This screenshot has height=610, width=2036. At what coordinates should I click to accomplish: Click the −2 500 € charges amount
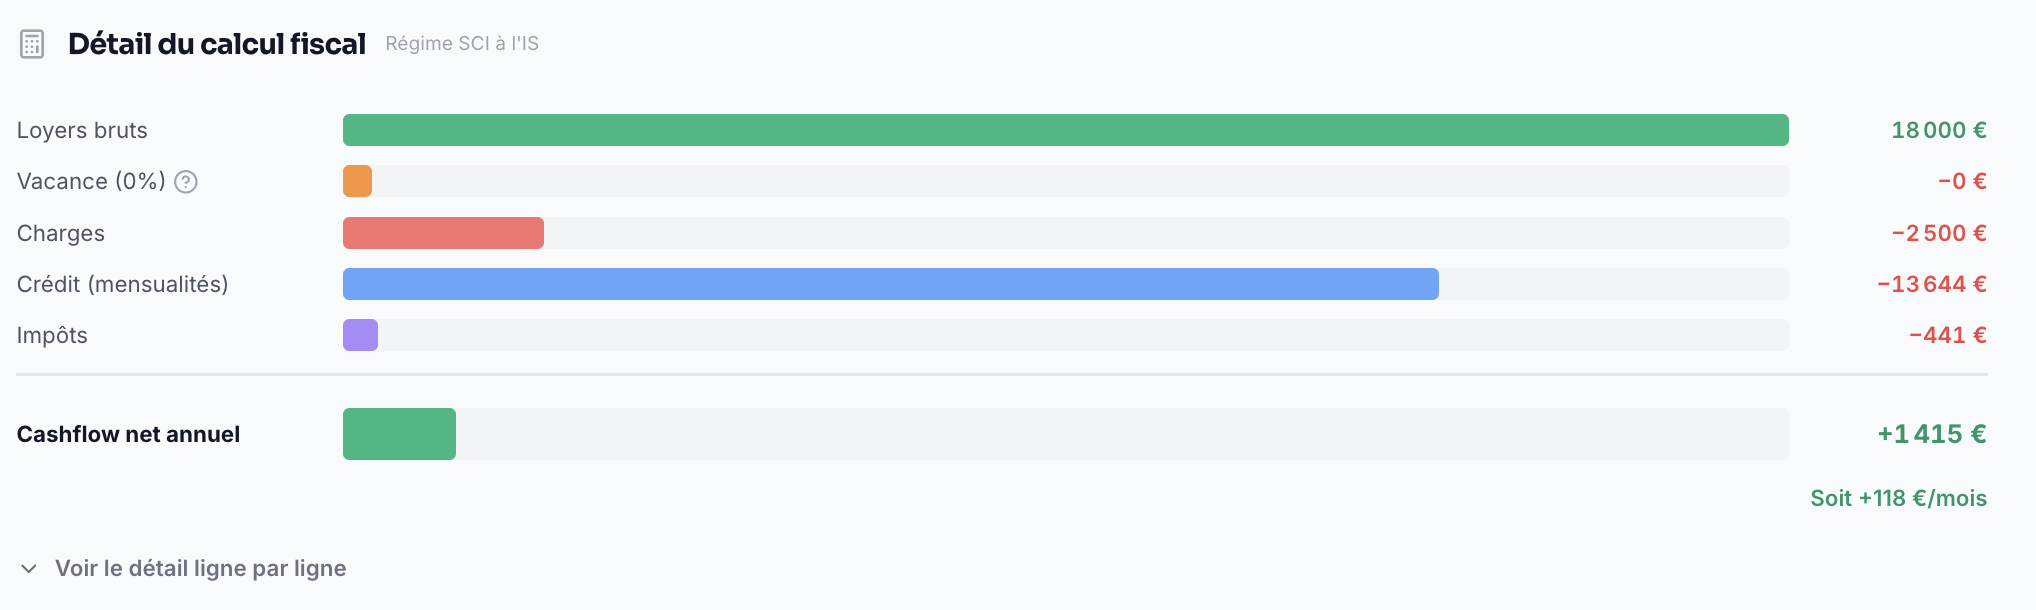[1938, 233]
